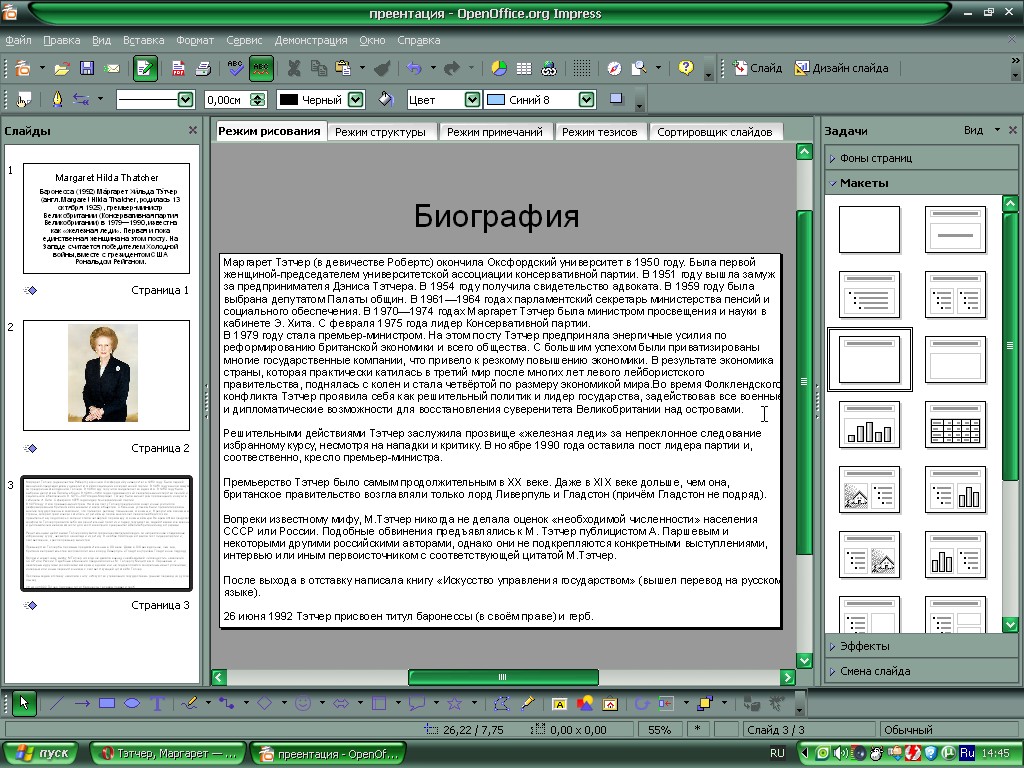1024x768 pixels.
Task: Send document as e-mail via the envelope icon
Action: click(112, 68)
